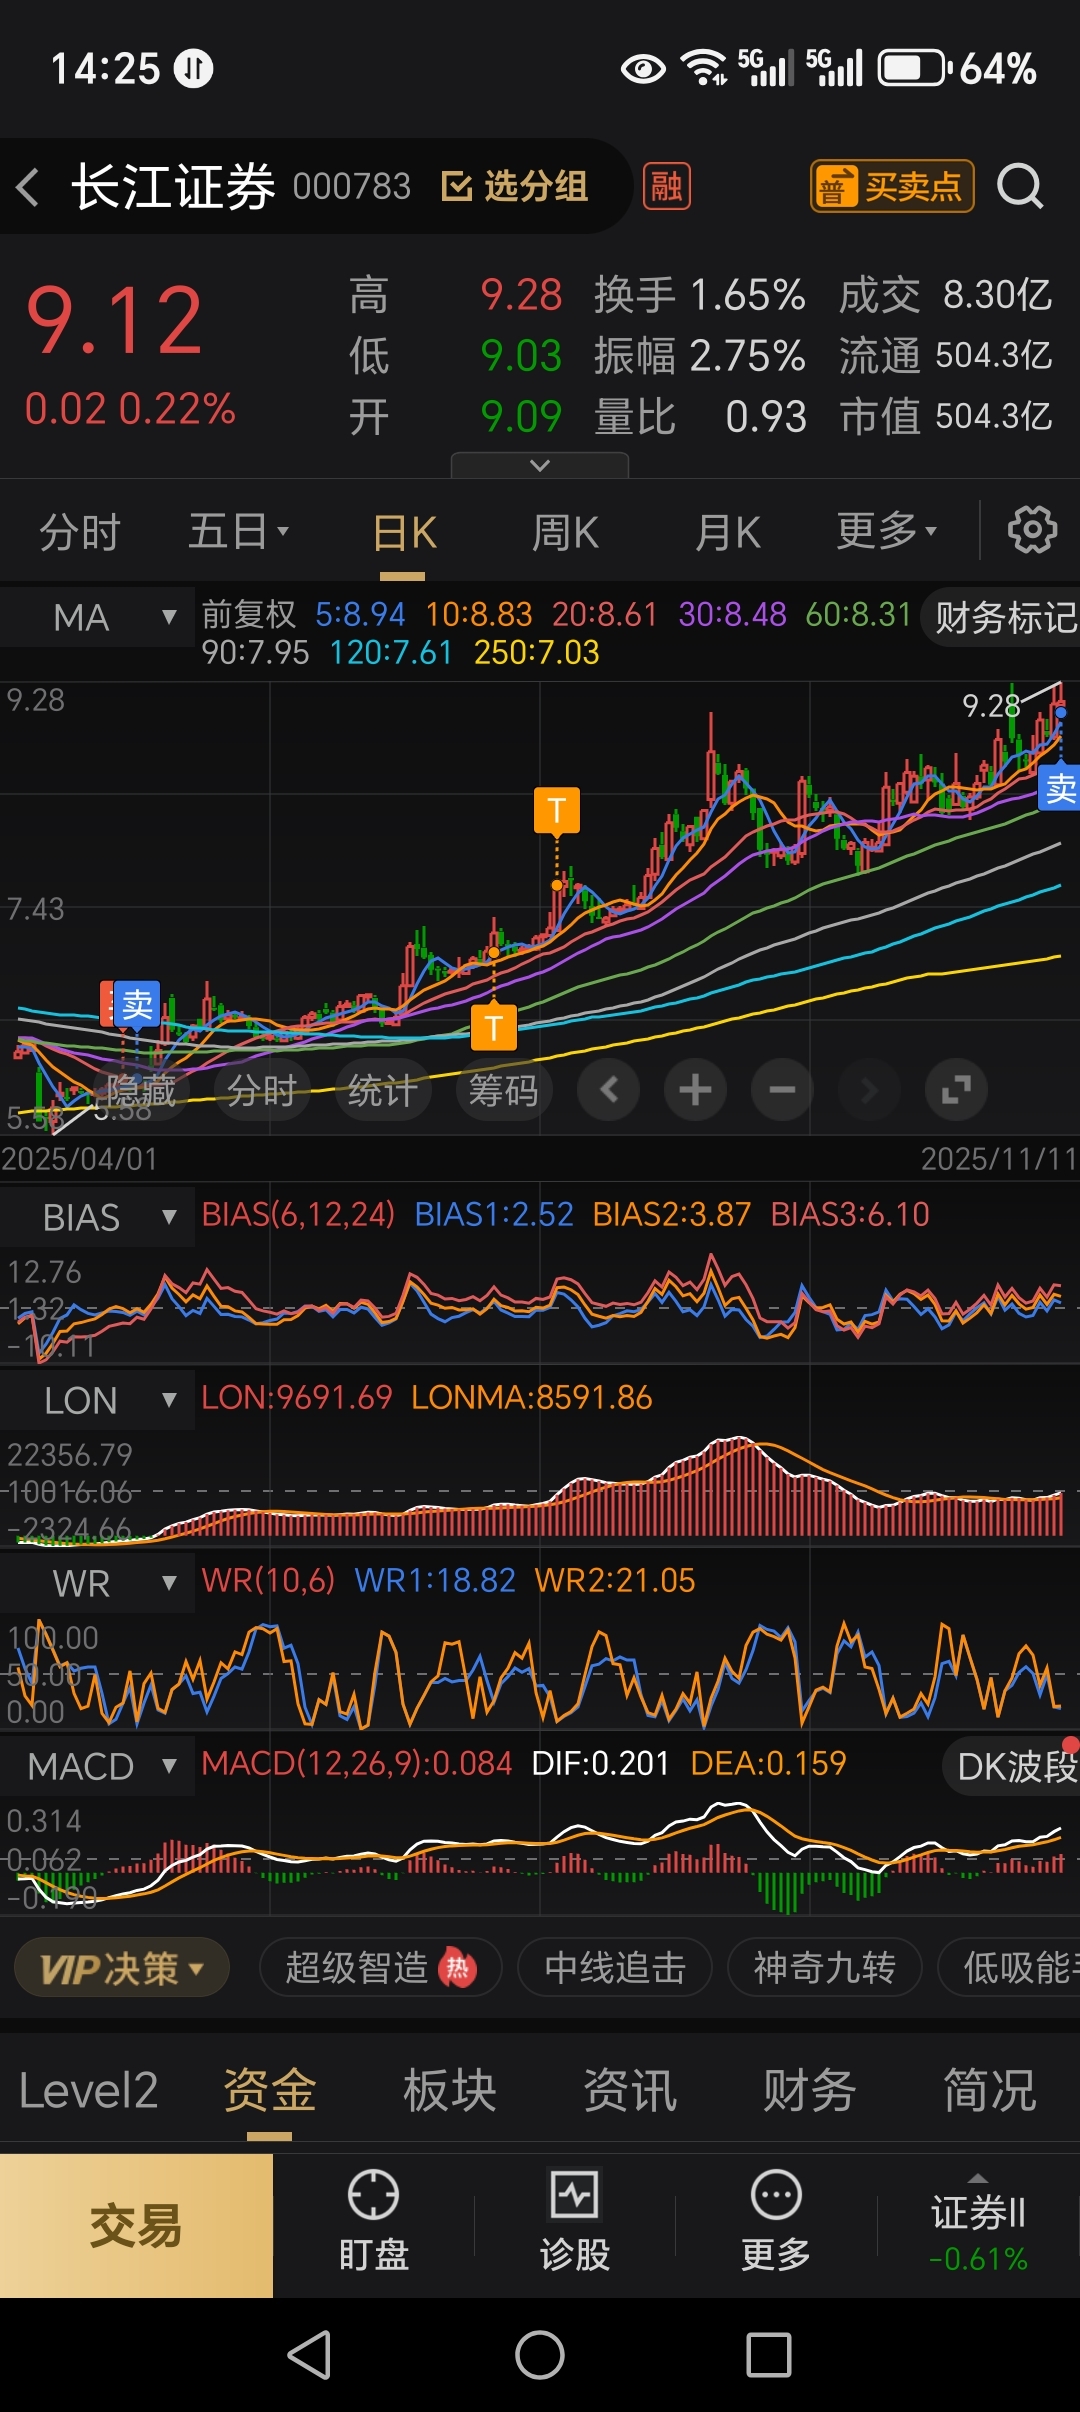
Task: Open the 更多 chart period dropdown
Action: (886, 531)
